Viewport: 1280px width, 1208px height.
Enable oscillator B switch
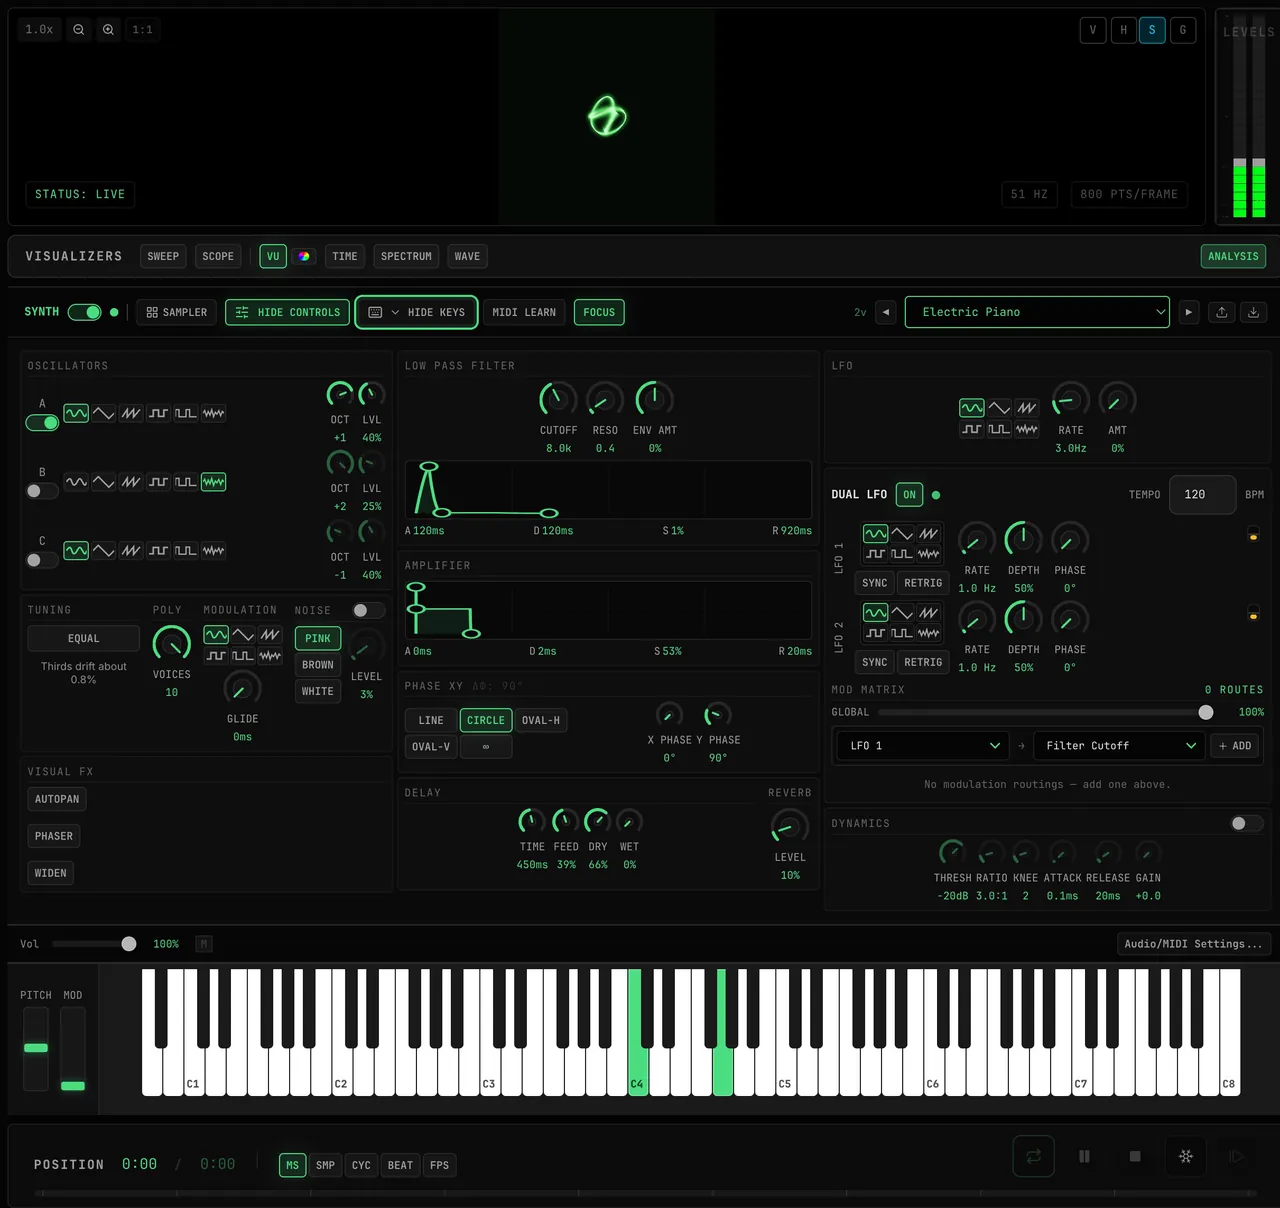[42, 491]
